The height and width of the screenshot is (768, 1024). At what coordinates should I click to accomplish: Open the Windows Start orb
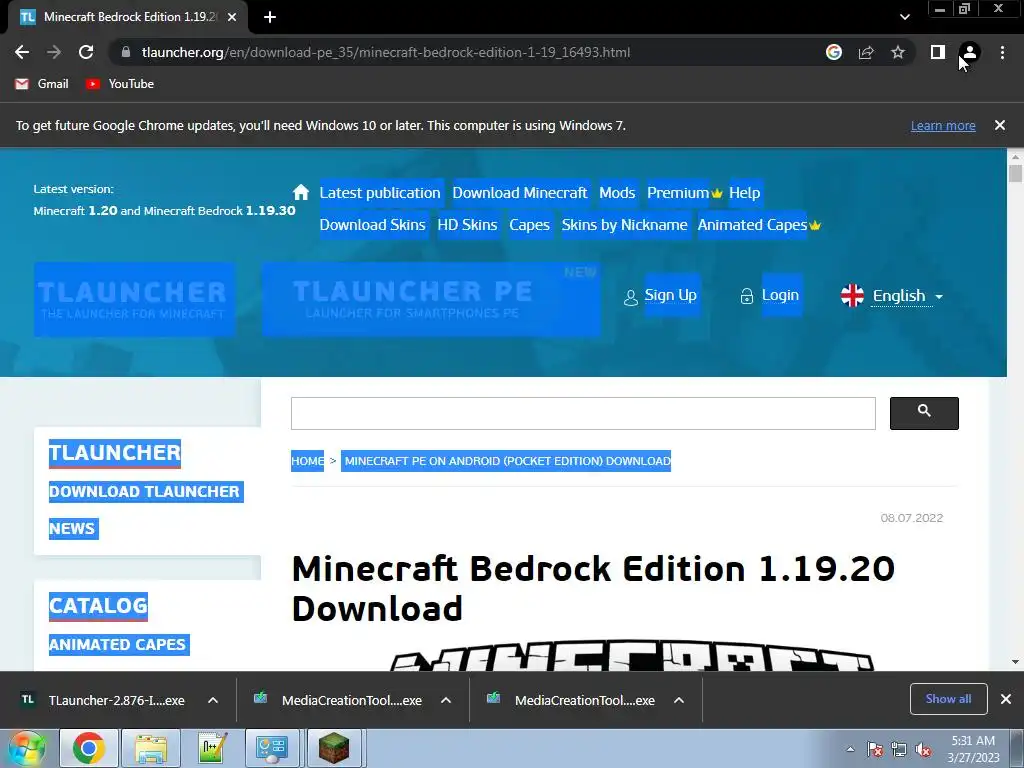pyautogui.click(x=27, y=748)
